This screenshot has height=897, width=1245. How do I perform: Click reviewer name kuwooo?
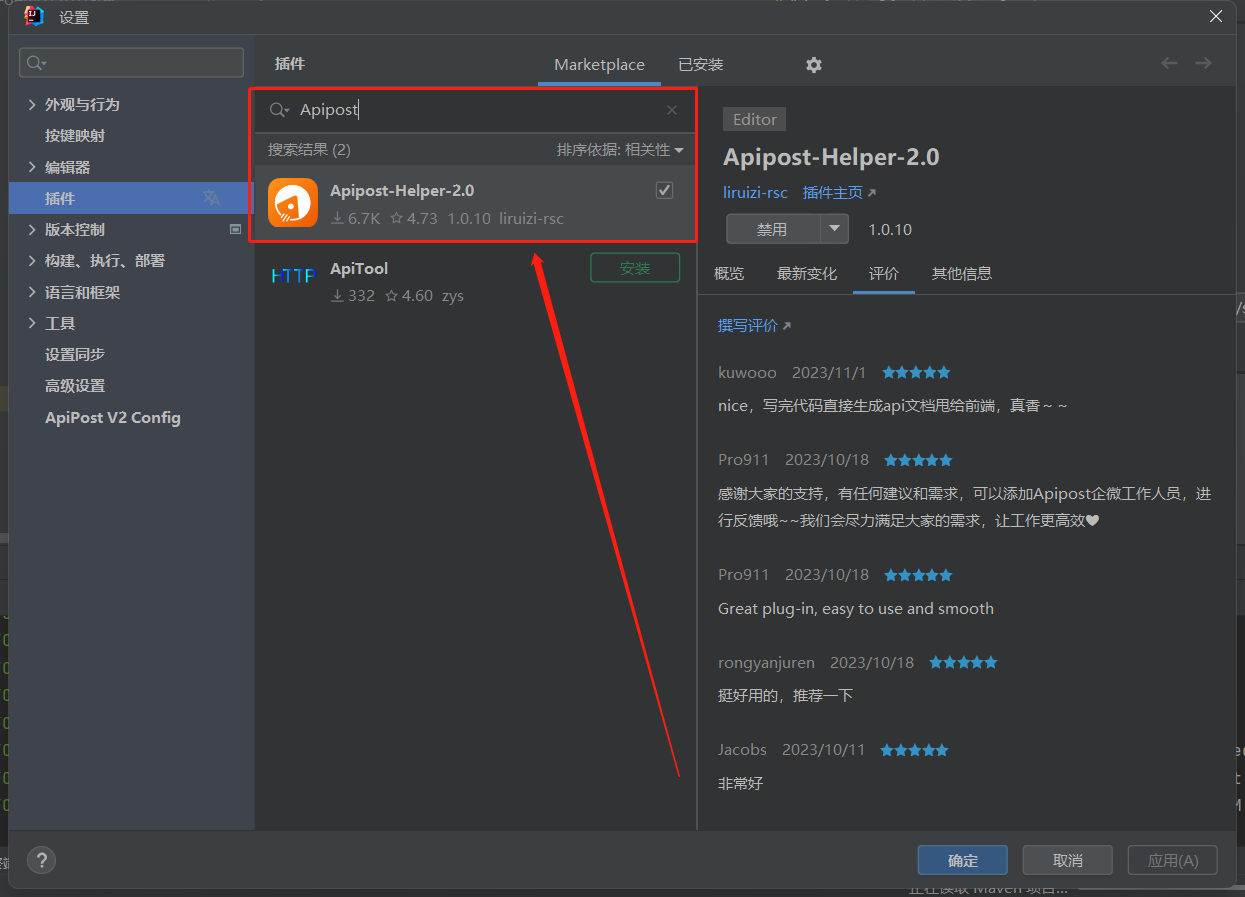(747, 372)
